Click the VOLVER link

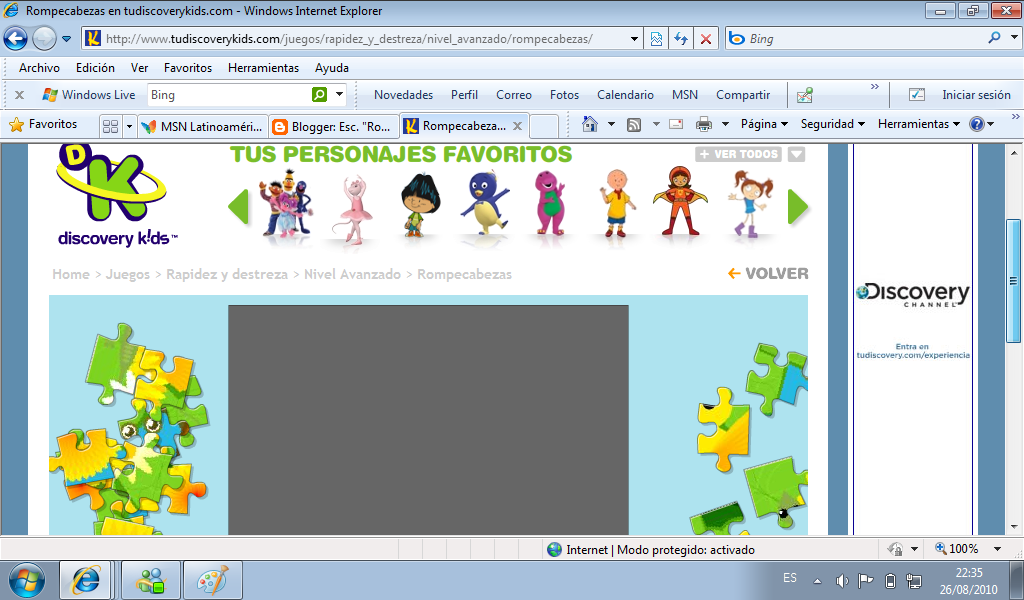768,274
